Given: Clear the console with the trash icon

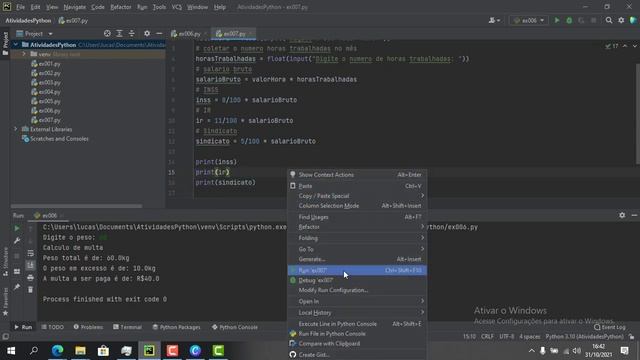Looking at the screenshot, I should pyautogui.click(x=30, y=289).
